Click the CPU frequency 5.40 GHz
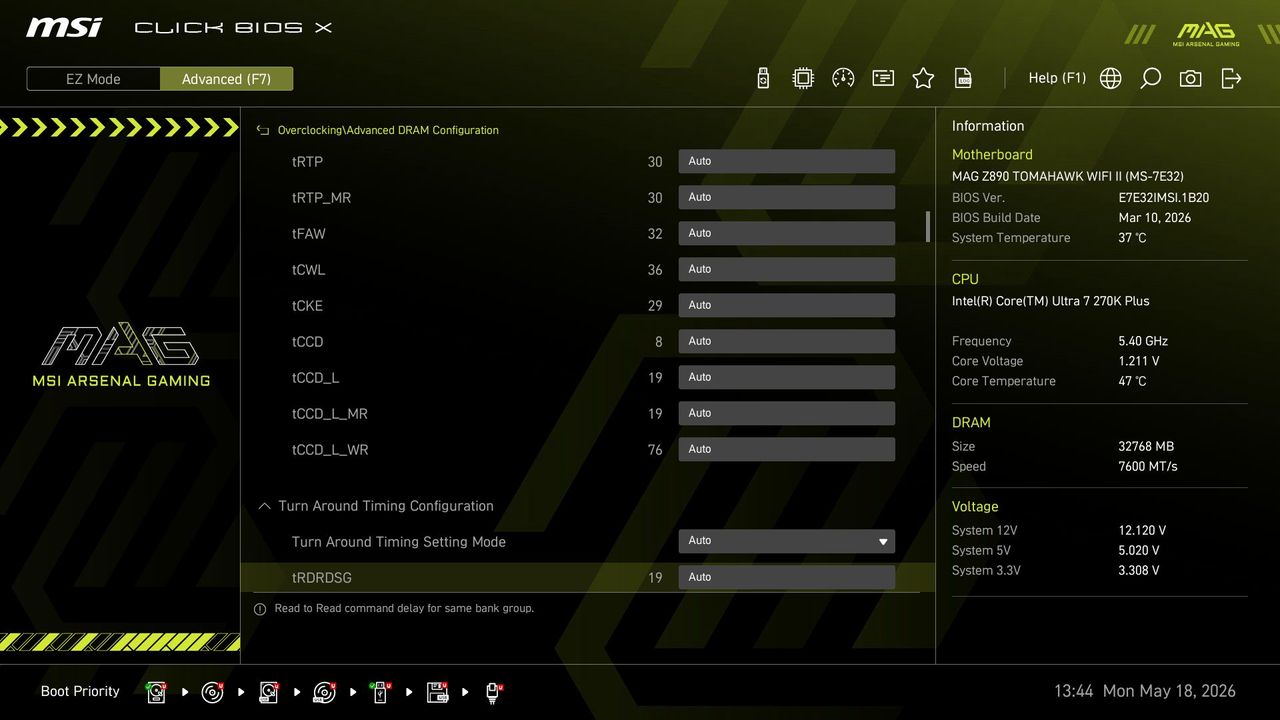The width and height of the screenshot is (1280, 720). tap(1143, 341)
